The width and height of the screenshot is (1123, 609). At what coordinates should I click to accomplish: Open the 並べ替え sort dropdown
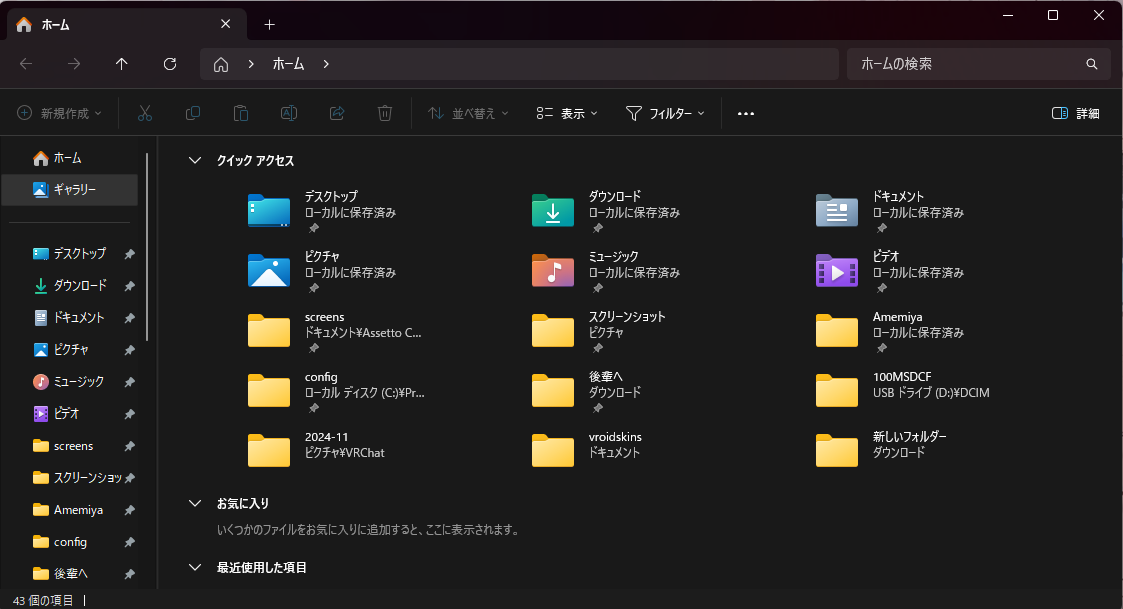click(466, 113)
